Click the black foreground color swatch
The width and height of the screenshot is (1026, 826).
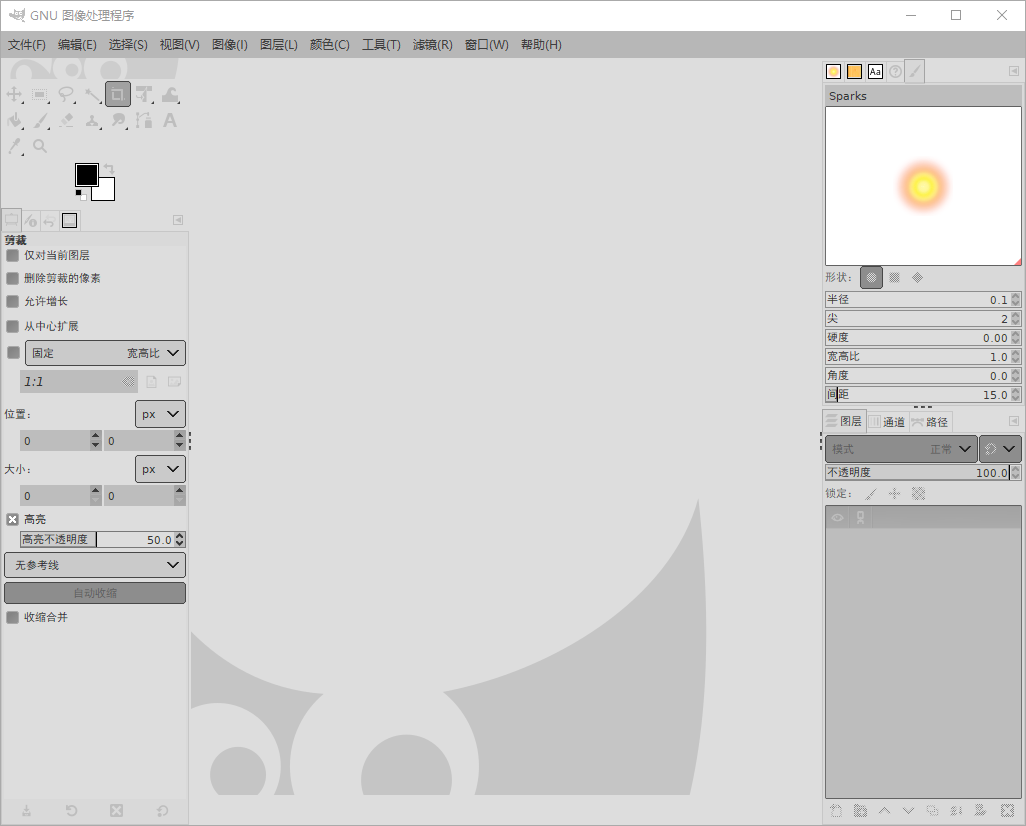pyautogui.click(x=86, y=174)
